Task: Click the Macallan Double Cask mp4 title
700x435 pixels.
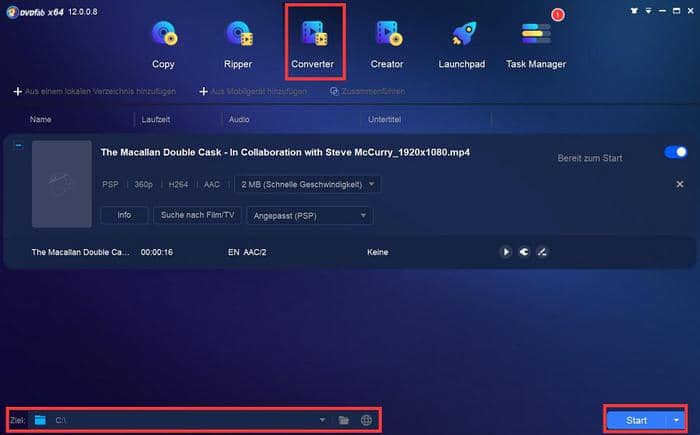Action: (285, 152)
